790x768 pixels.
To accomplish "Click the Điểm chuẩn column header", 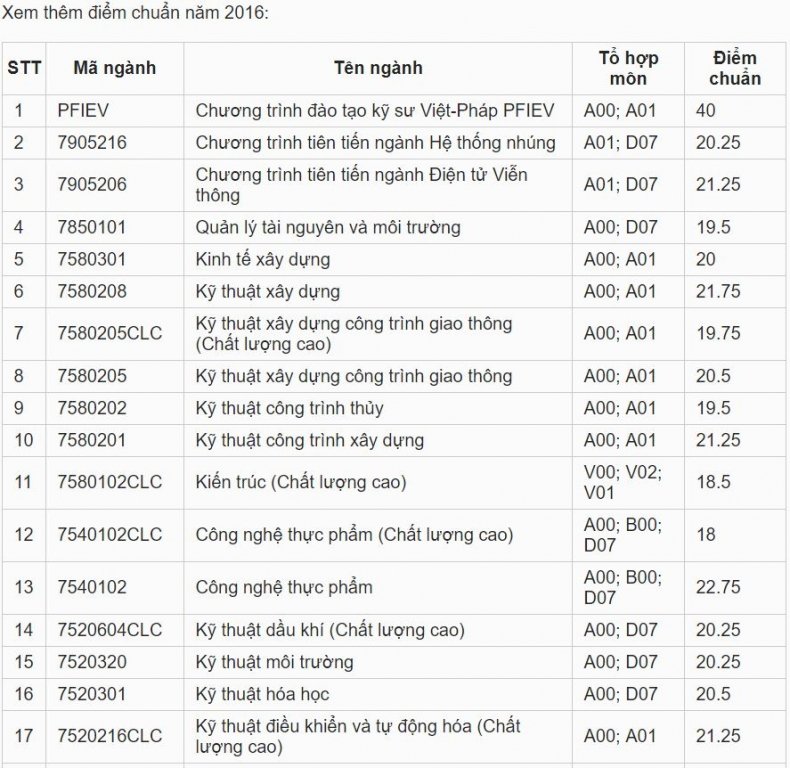I will tap(735, 69).
